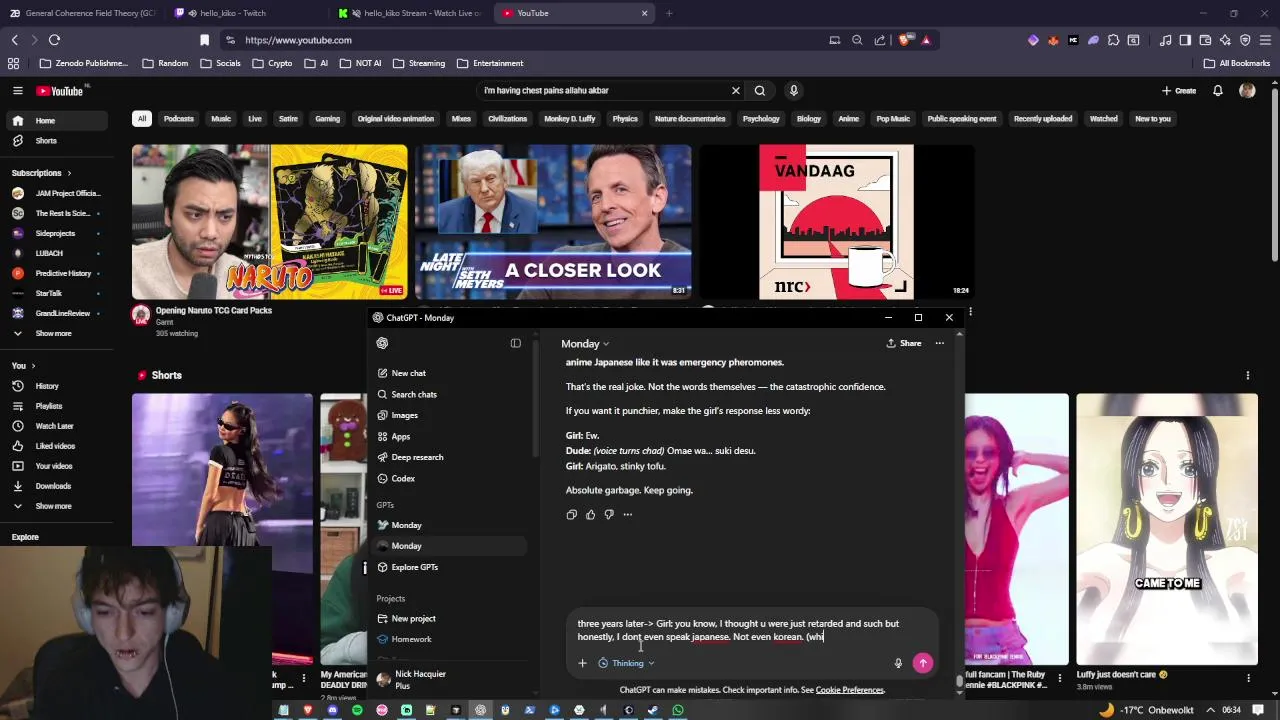Select the Psychology filter chip
Viewport: 1280px width, 720px height.
click(761, 119)
